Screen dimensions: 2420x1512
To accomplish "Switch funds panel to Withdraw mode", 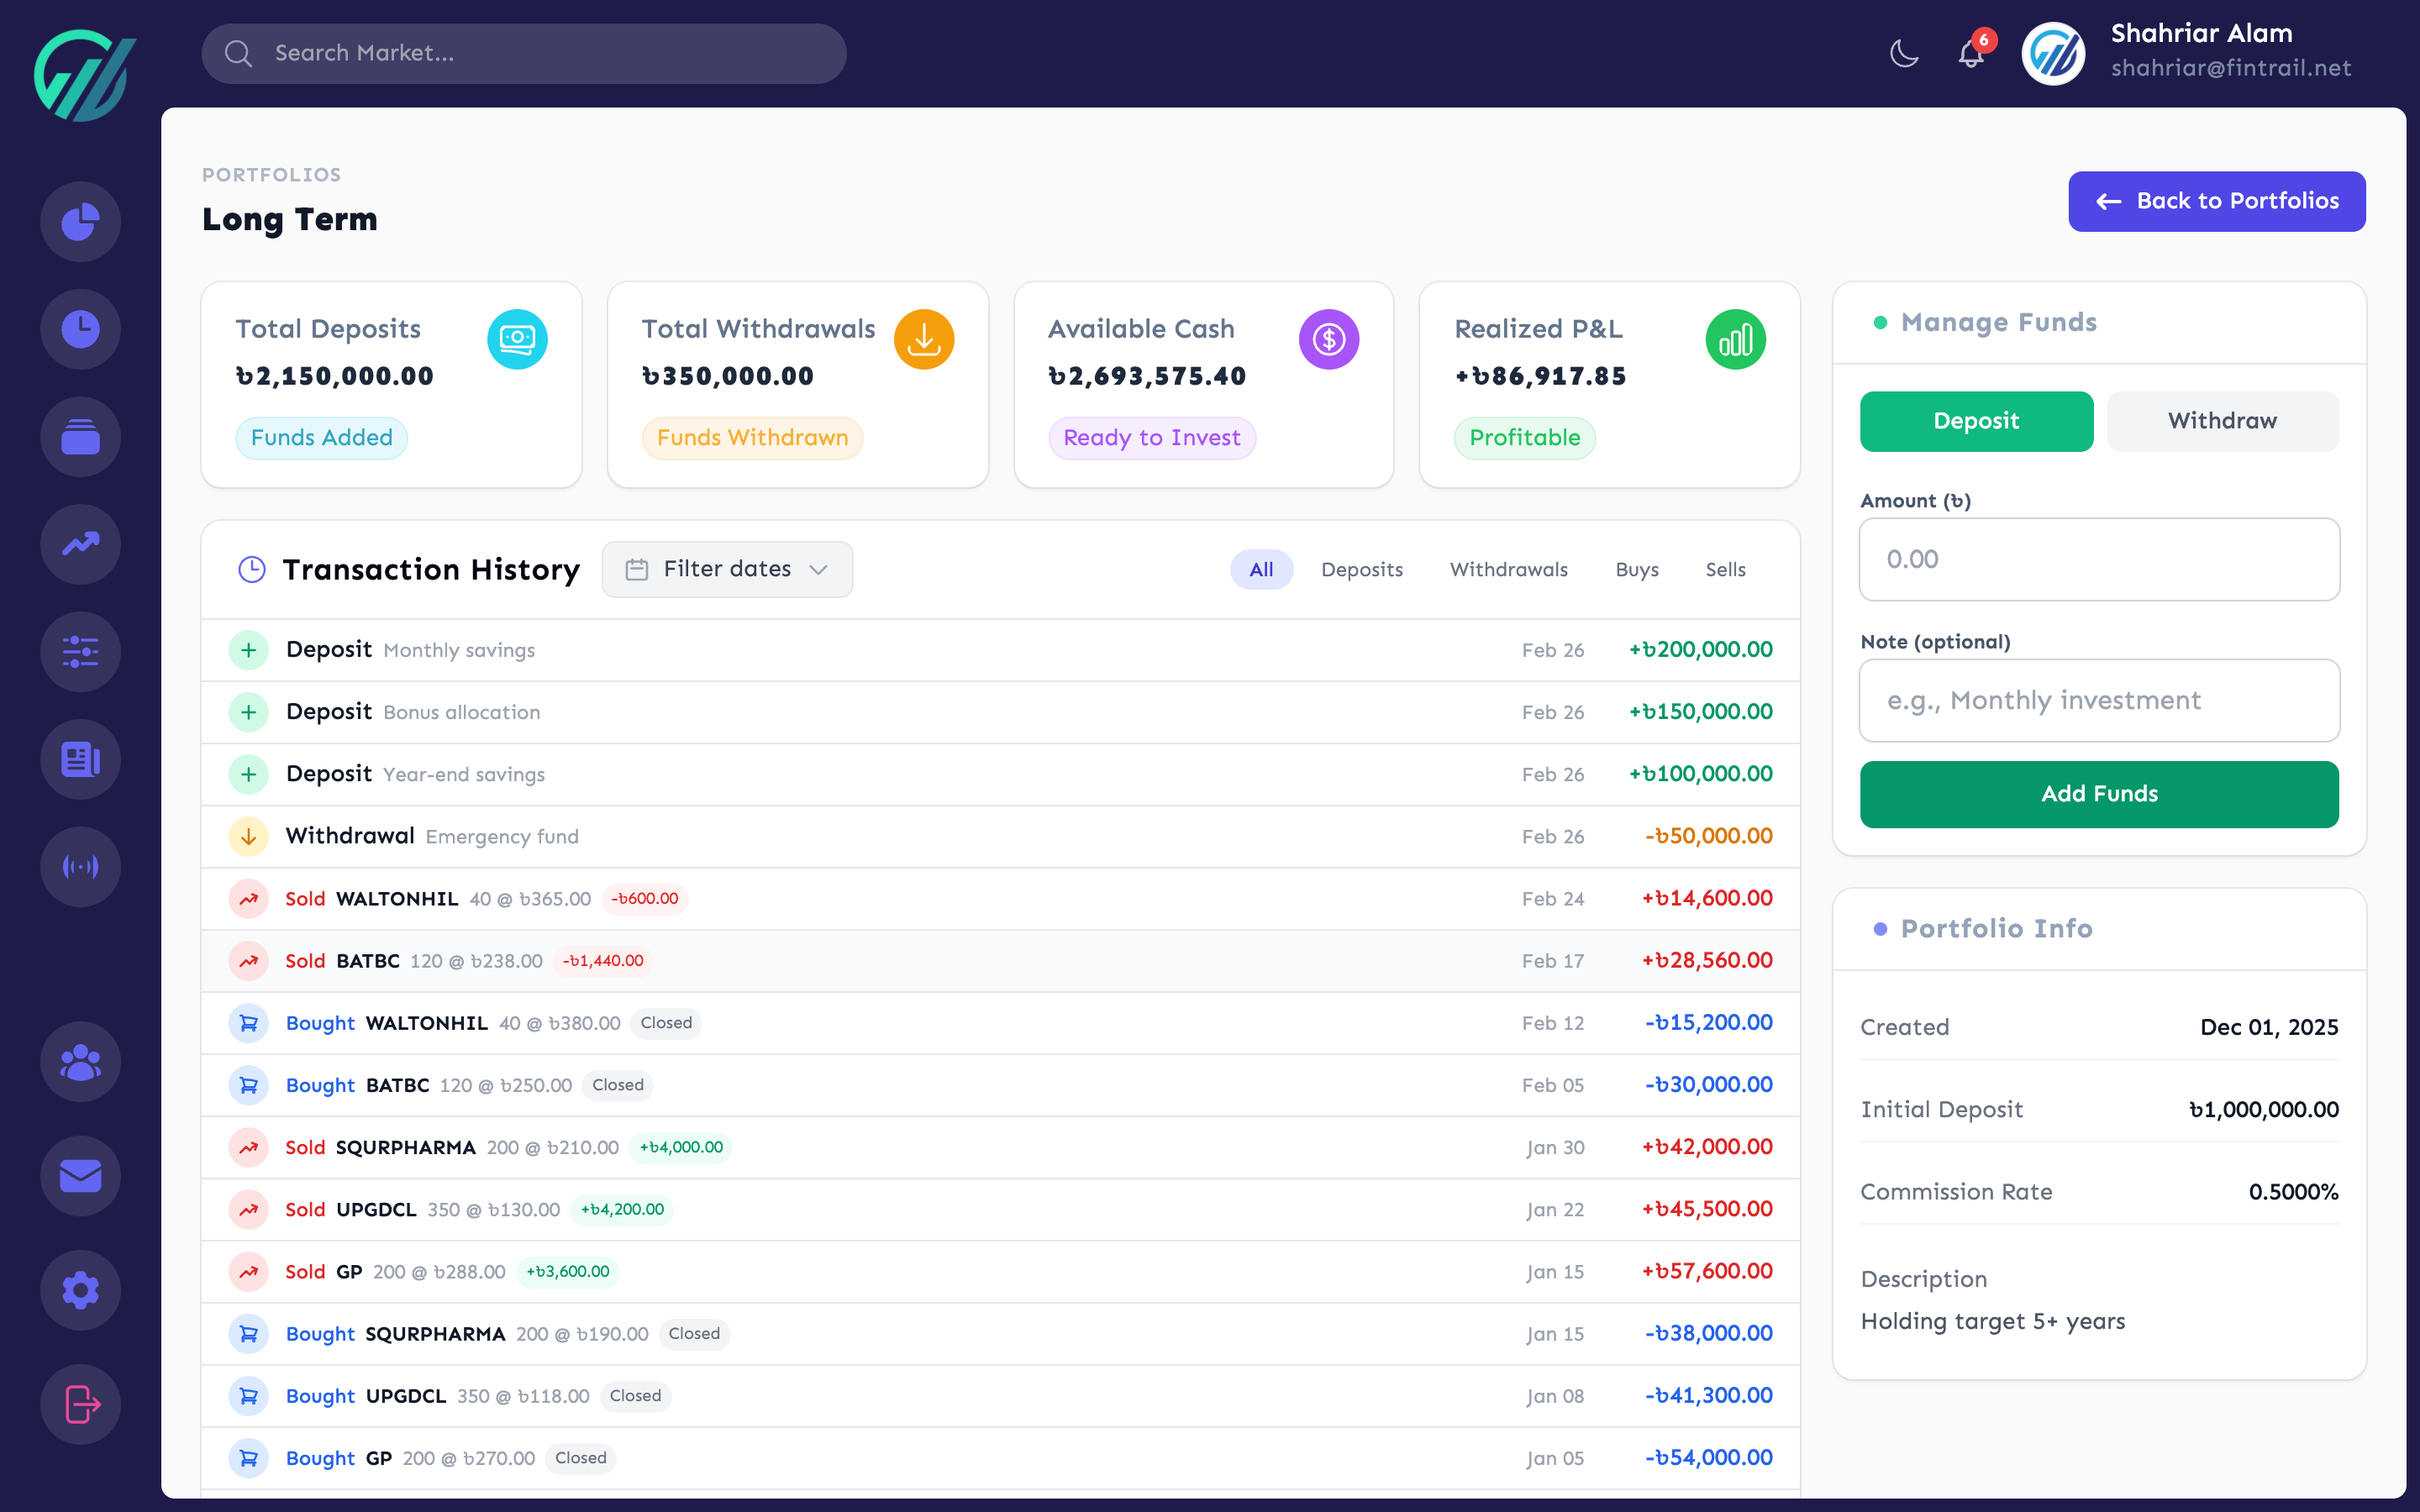I will click(2222, 421).
